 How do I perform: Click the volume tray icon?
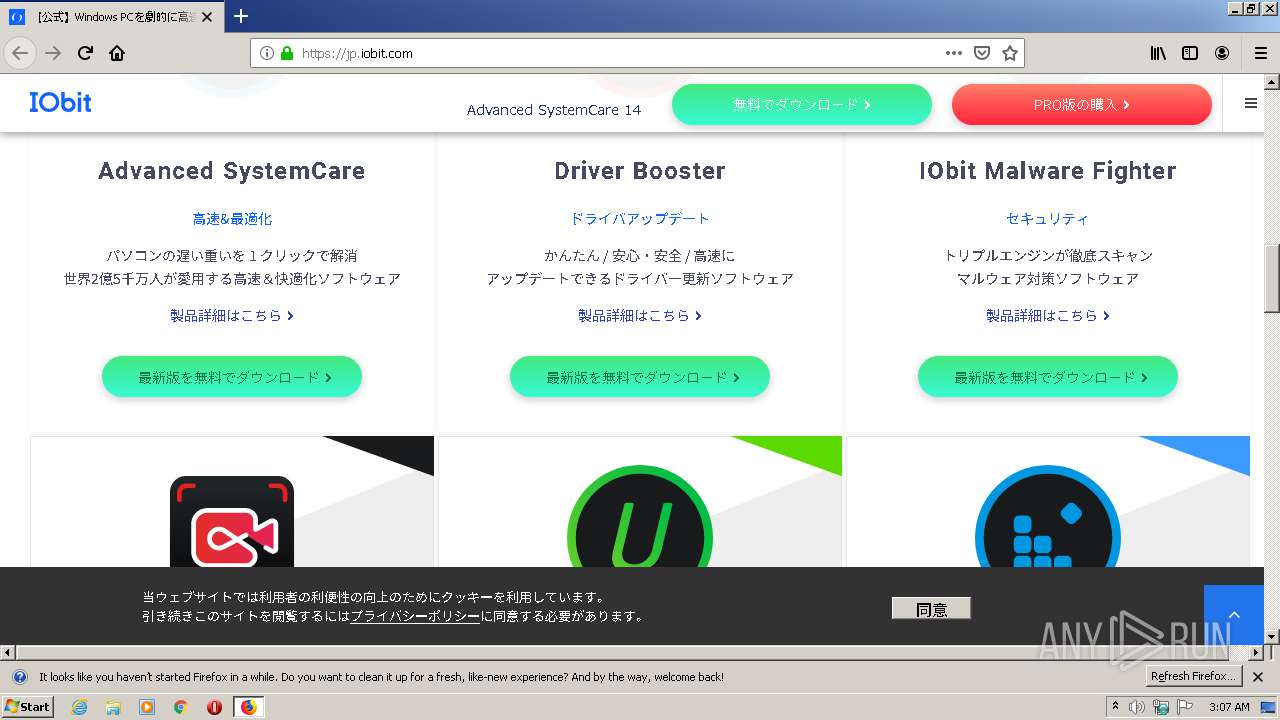point(1137,707)
